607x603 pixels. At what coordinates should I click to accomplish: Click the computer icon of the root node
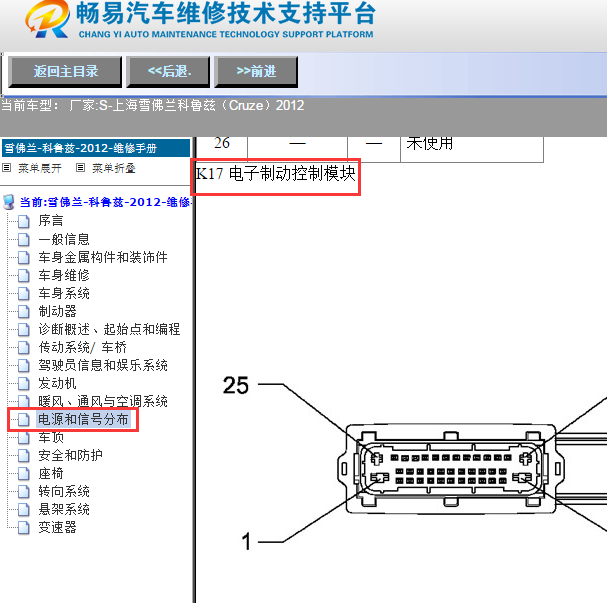click(9, 202)
